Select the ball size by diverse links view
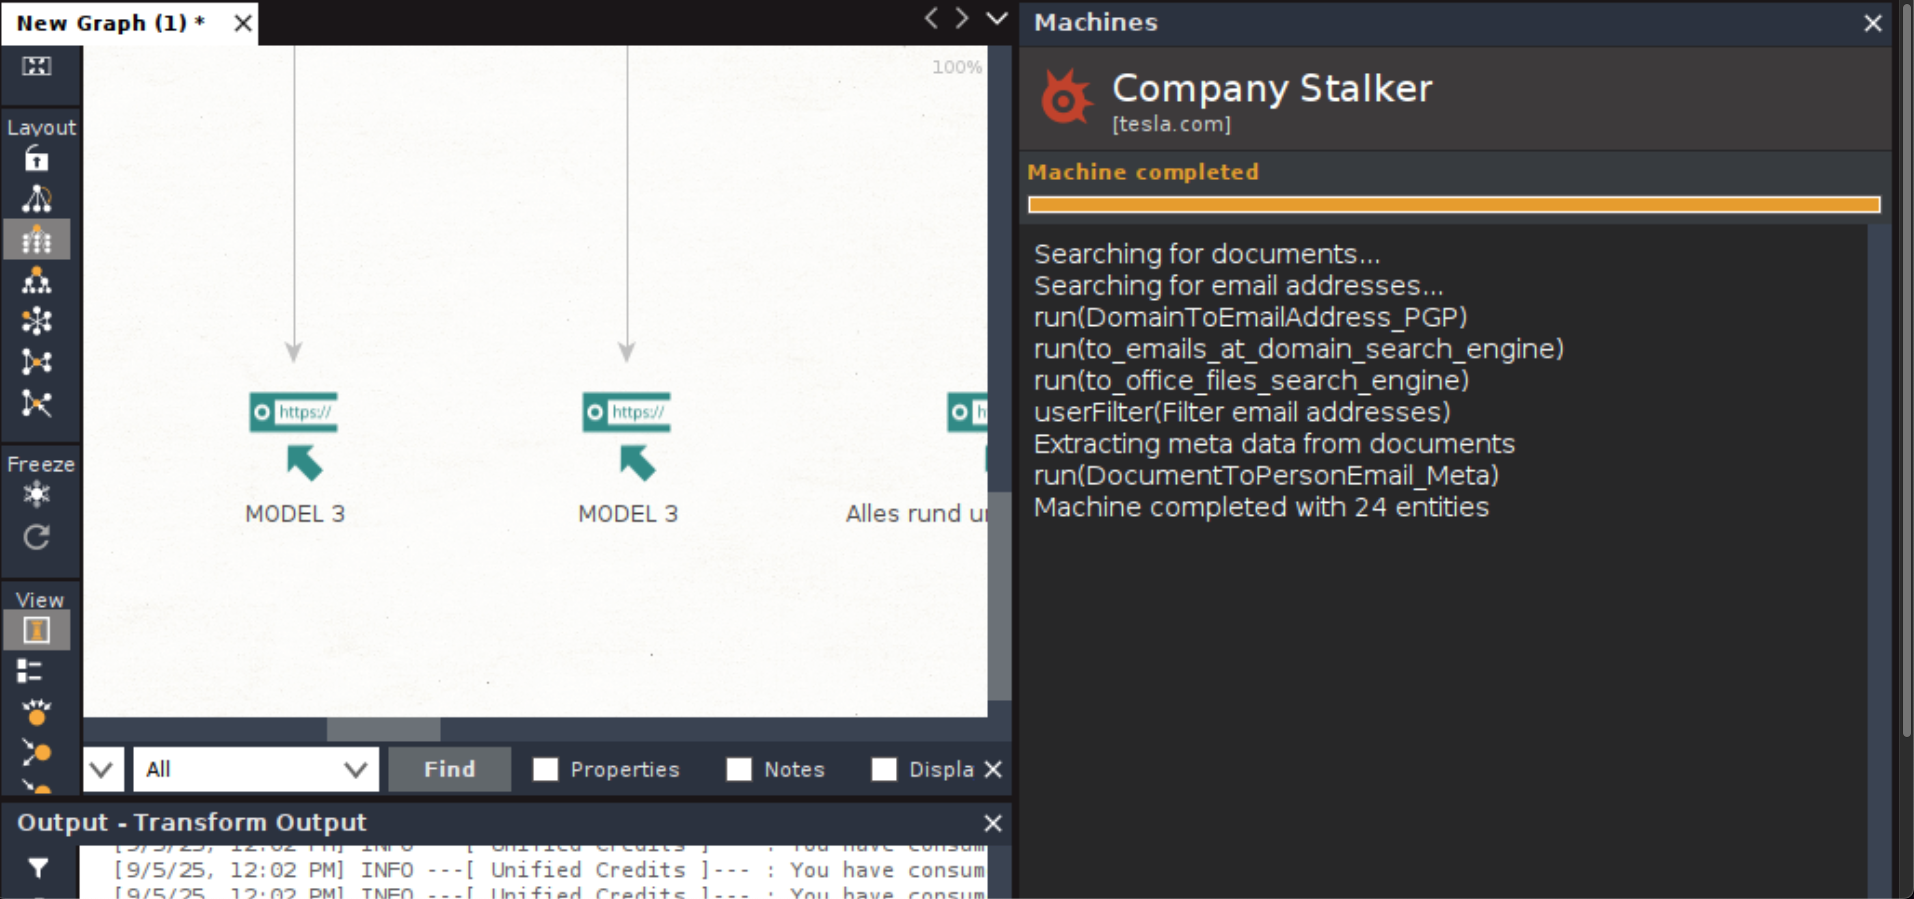The width and height of the screenshot is (1914, 899). pyautogui.click(x=37, y=752)
